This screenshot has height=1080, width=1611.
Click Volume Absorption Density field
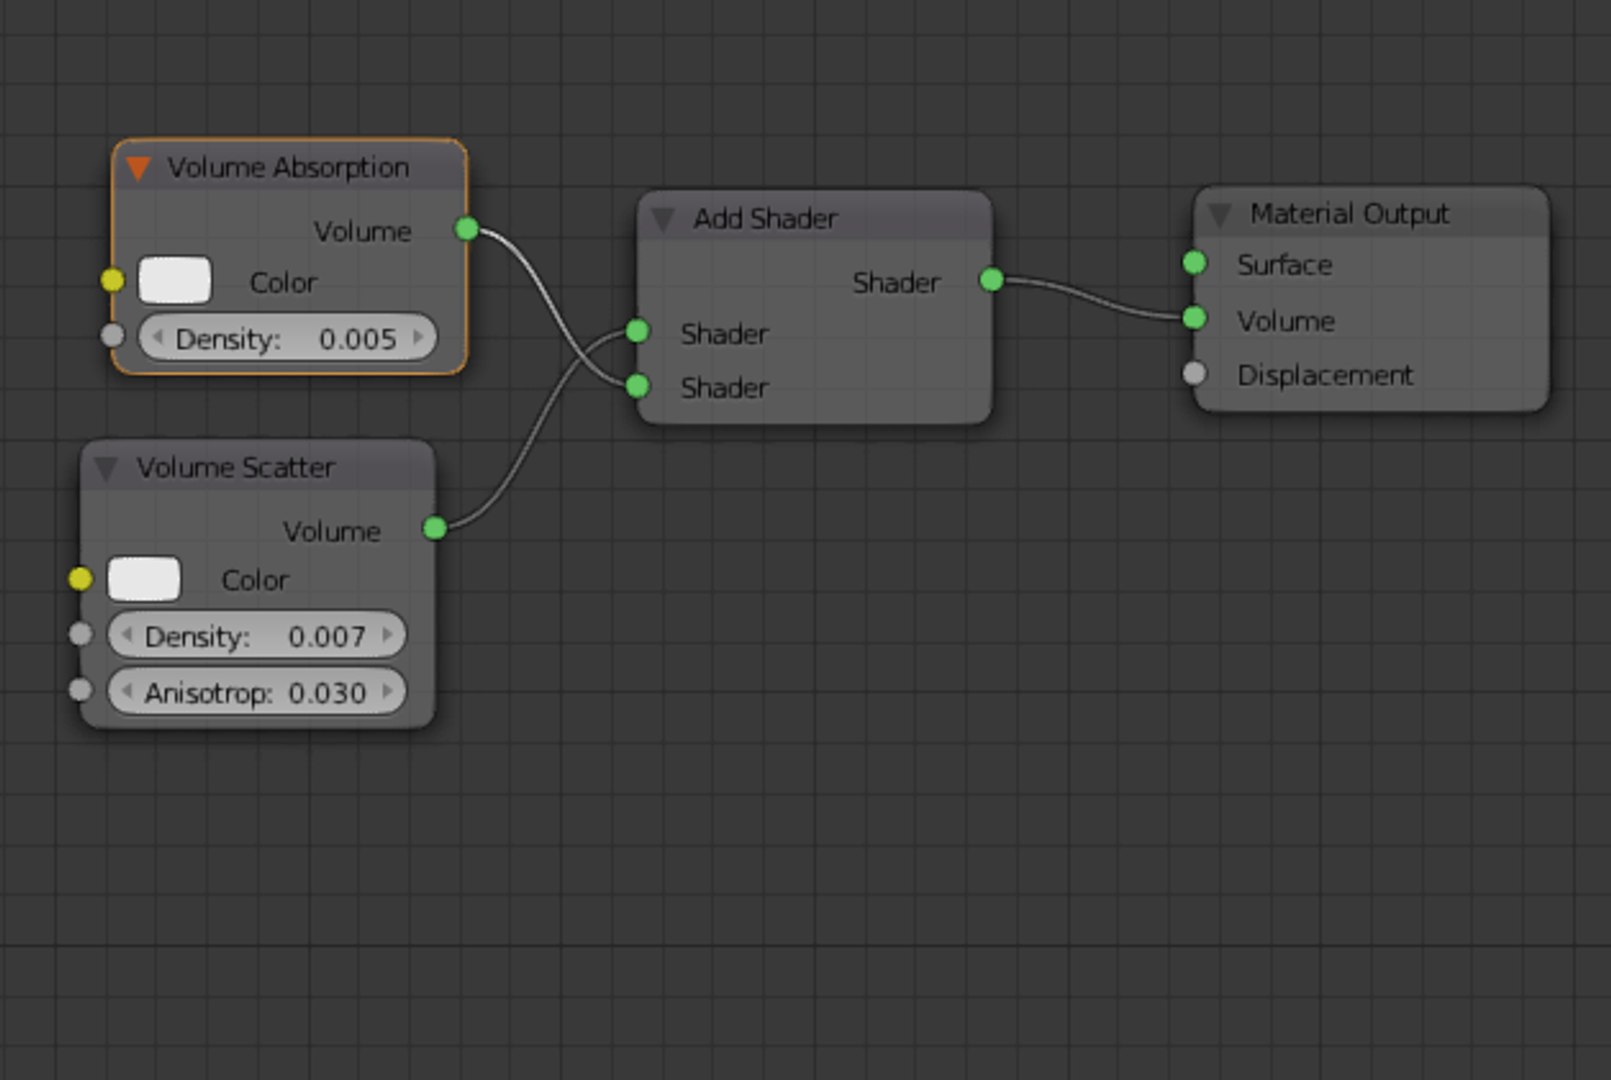[288, 338]
